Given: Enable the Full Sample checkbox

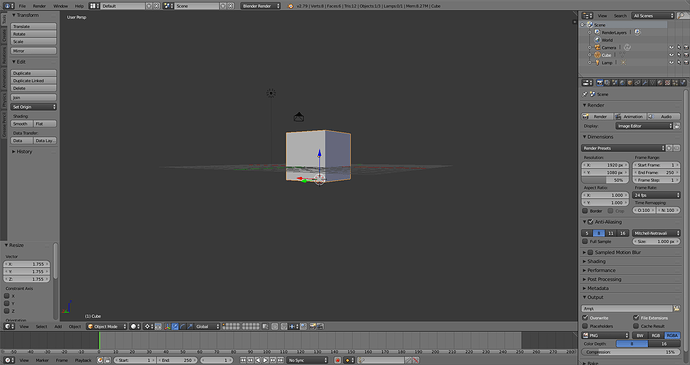Looking at the screenshot, I should (x=585, y=241).
